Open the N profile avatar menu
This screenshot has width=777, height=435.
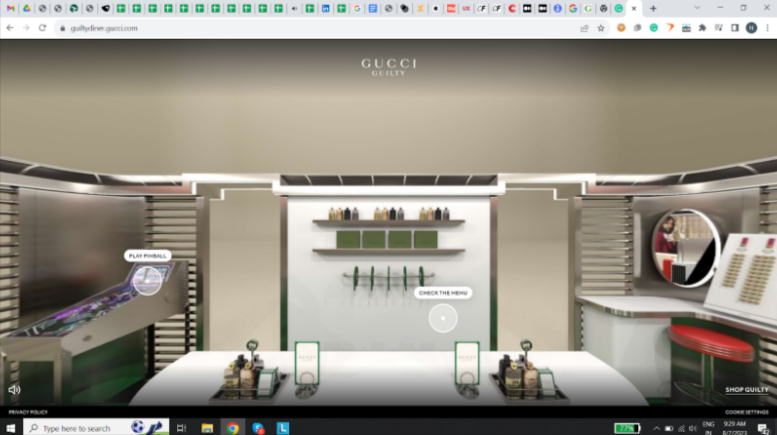(751, 28)
